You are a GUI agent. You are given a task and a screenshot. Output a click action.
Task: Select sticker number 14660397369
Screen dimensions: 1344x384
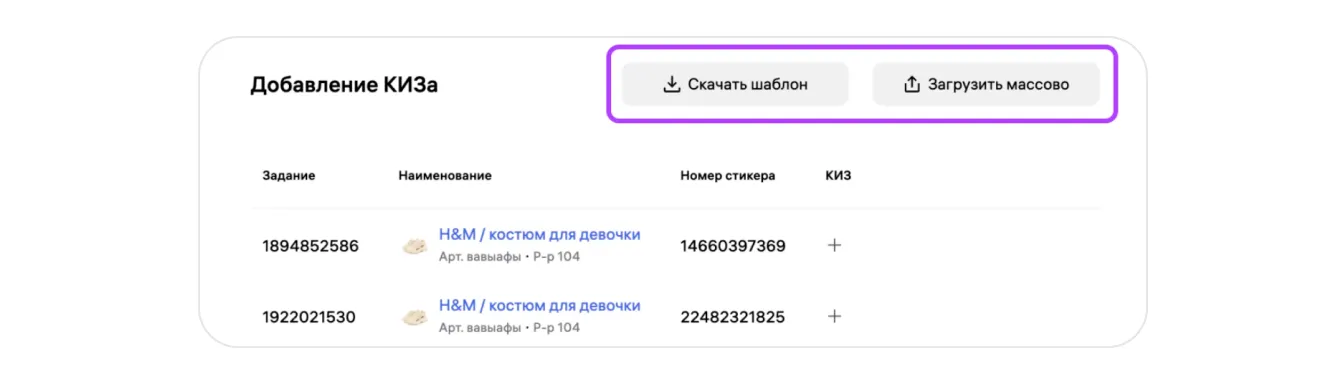[733, 246]
